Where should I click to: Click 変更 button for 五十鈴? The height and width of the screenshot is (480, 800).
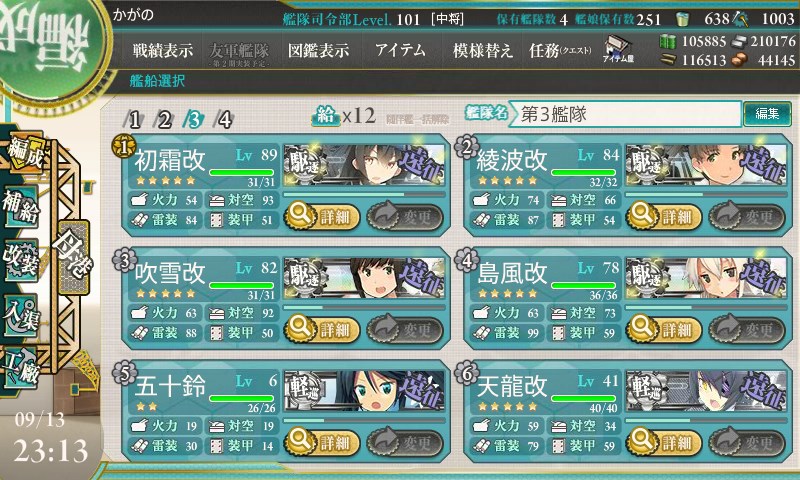coord(405,442)
